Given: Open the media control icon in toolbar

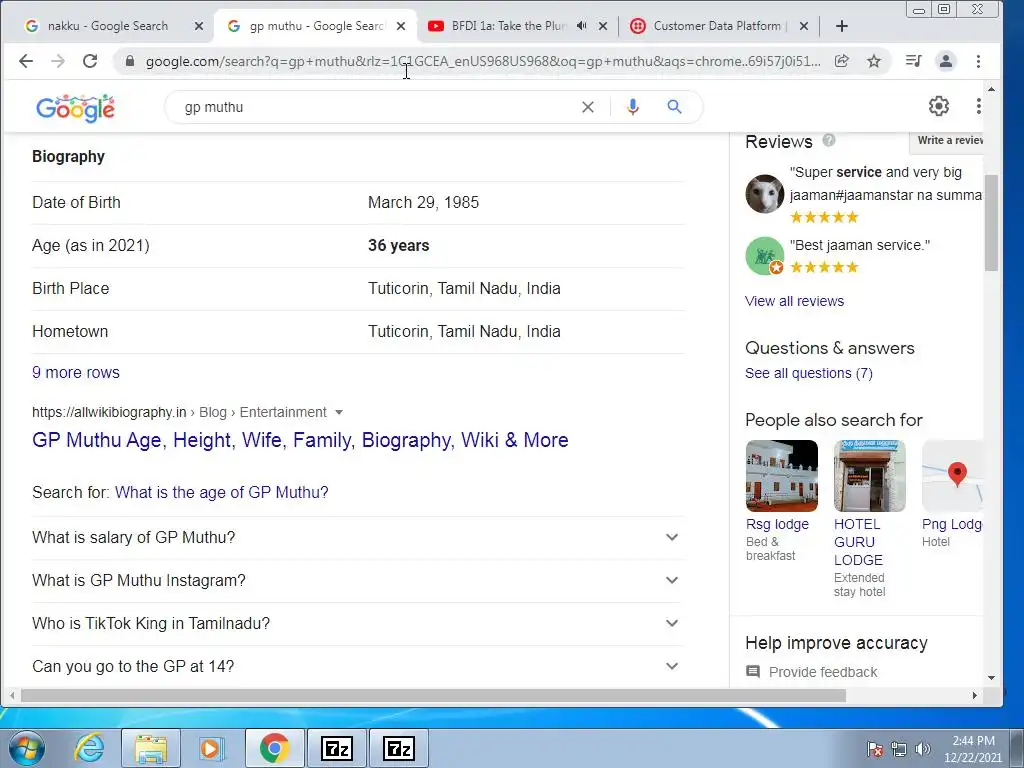Looking at the screenshot, I should coord(913,61).
